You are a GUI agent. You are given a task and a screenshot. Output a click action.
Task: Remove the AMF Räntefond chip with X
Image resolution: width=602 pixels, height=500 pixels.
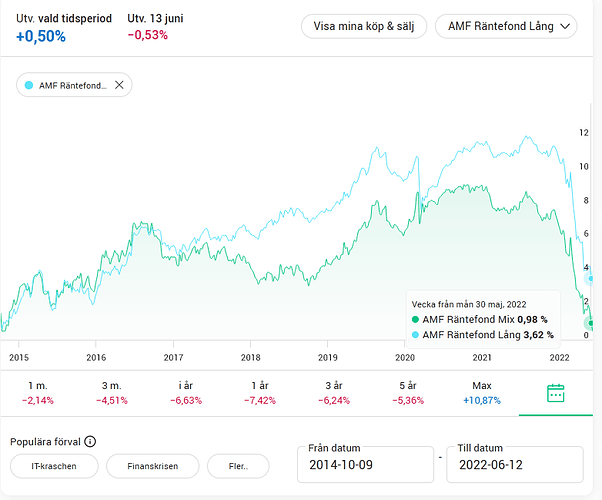coord(119,85)
